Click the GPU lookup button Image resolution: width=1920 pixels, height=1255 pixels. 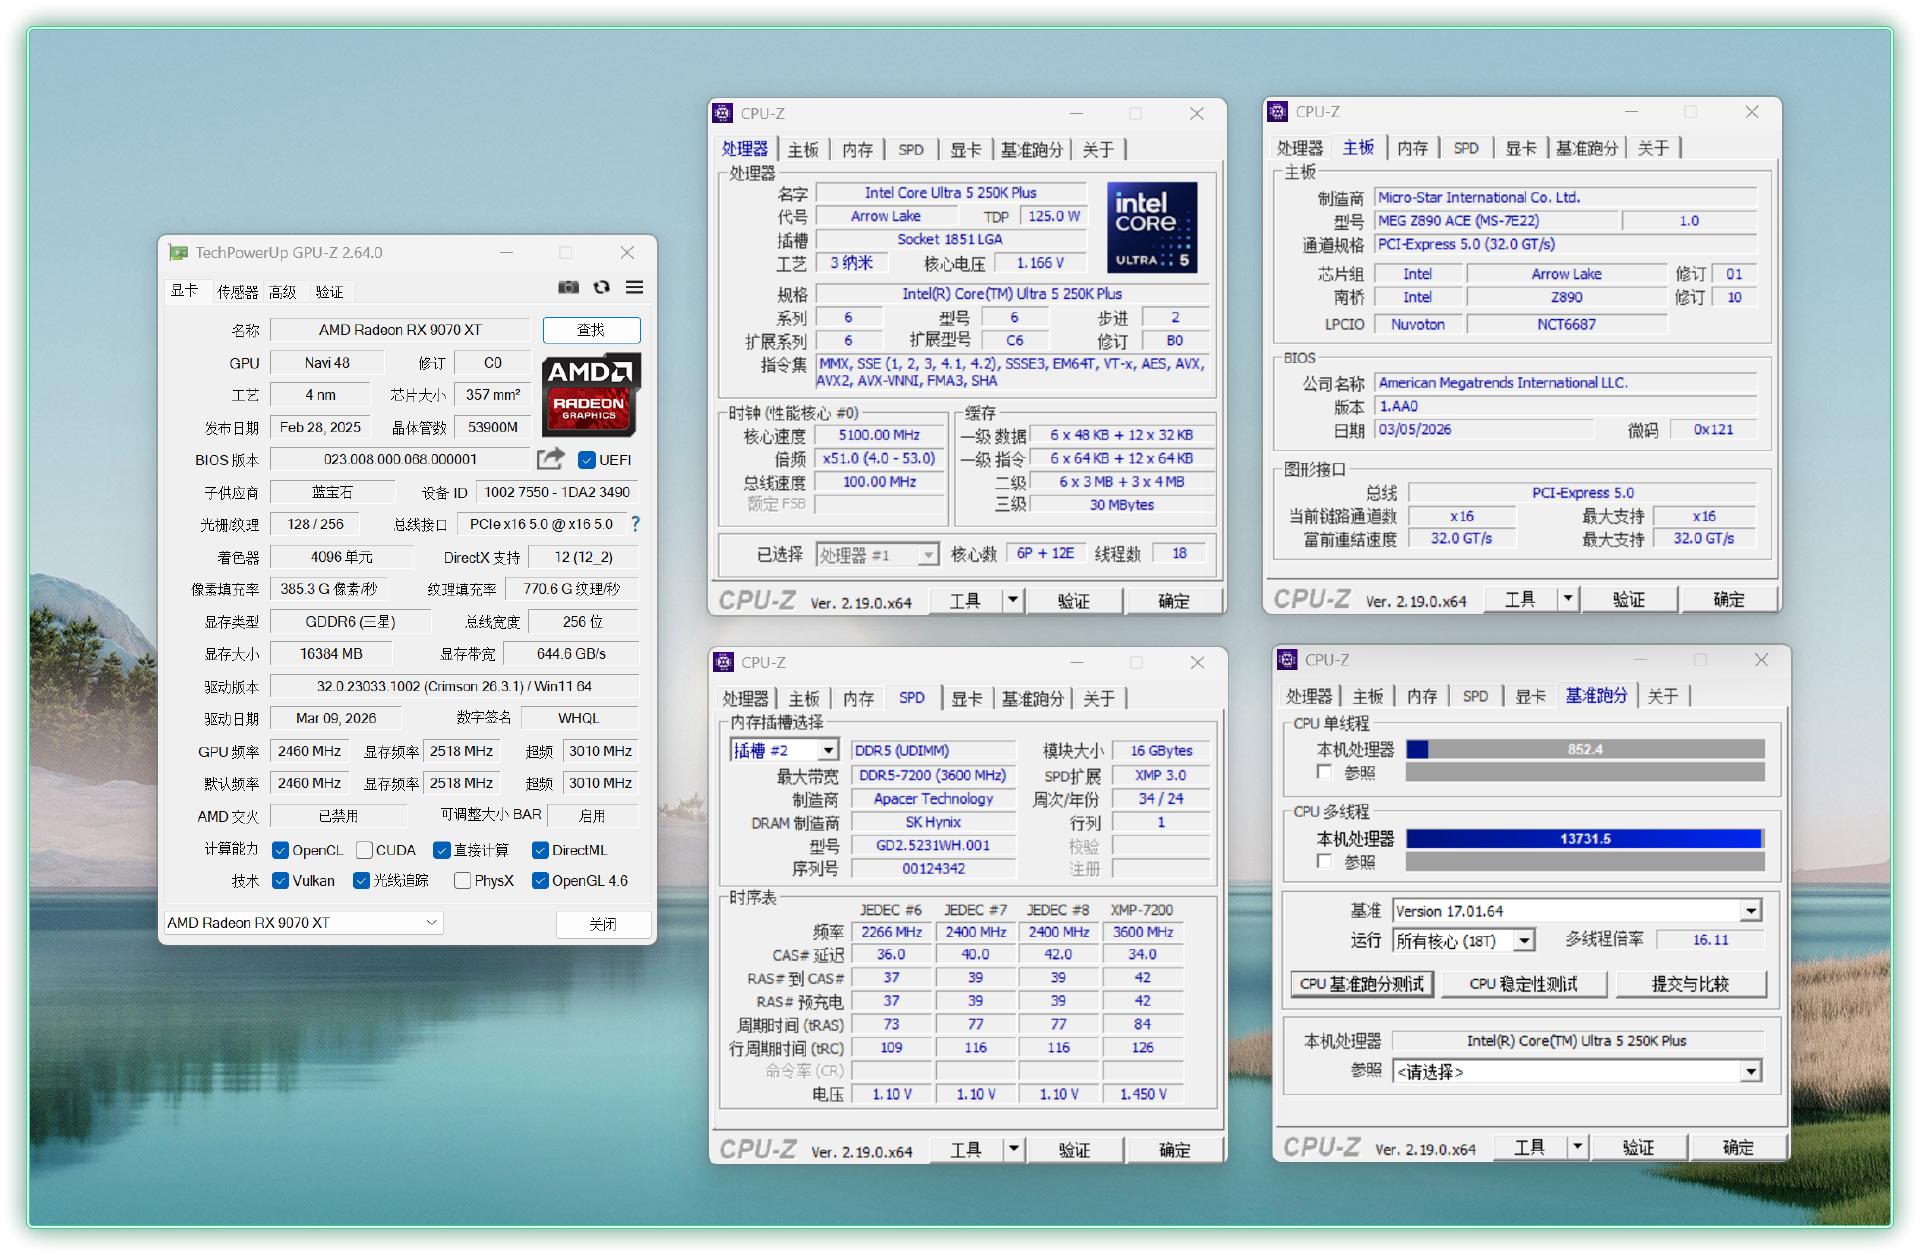(591, 330)
